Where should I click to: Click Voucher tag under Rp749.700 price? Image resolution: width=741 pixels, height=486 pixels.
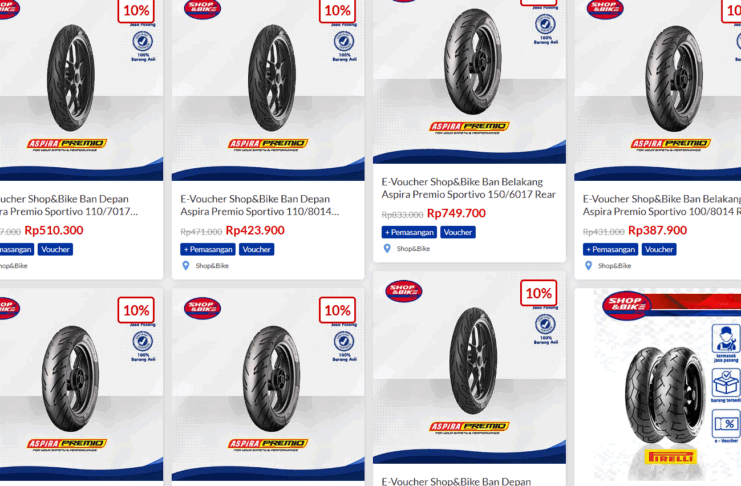pos(458,232)
